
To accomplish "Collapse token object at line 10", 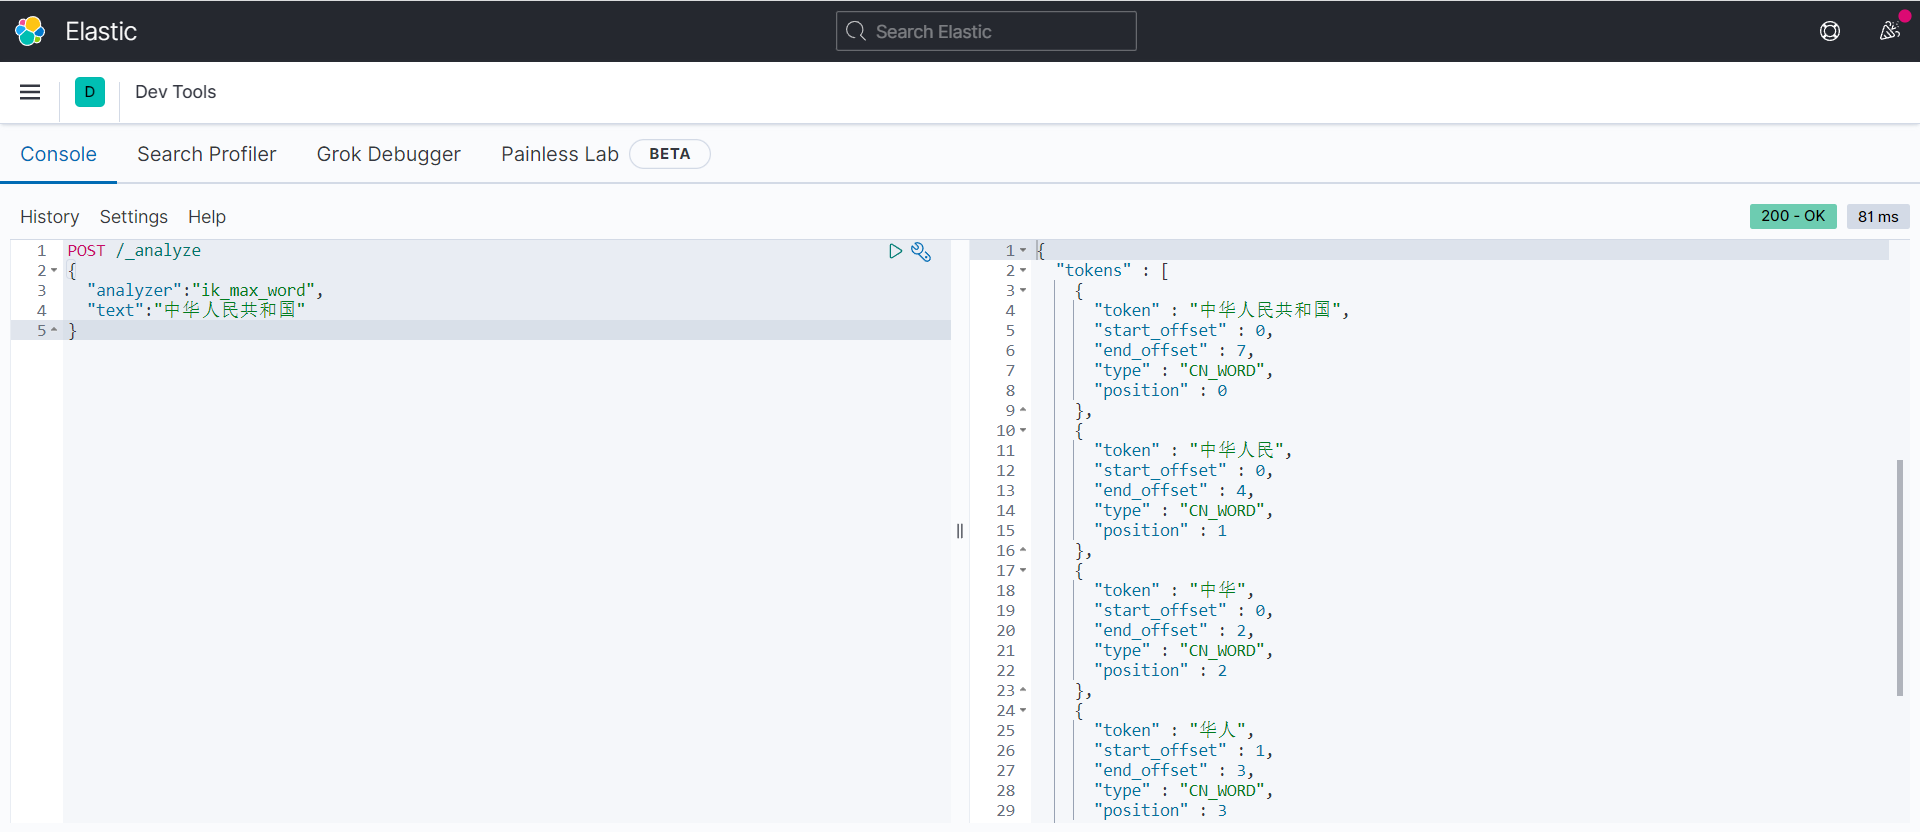I will pos(1023,431).
